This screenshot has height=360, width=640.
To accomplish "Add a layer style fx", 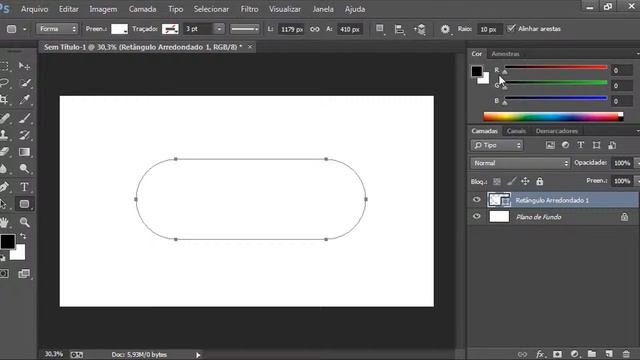I will 540,354.
